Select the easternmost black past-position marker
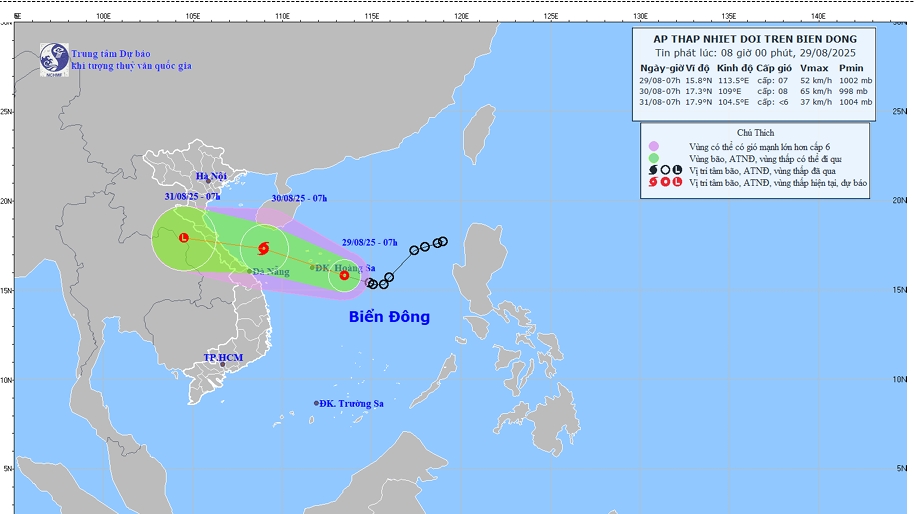The image size is (914, 514). [x=443, y=241]
